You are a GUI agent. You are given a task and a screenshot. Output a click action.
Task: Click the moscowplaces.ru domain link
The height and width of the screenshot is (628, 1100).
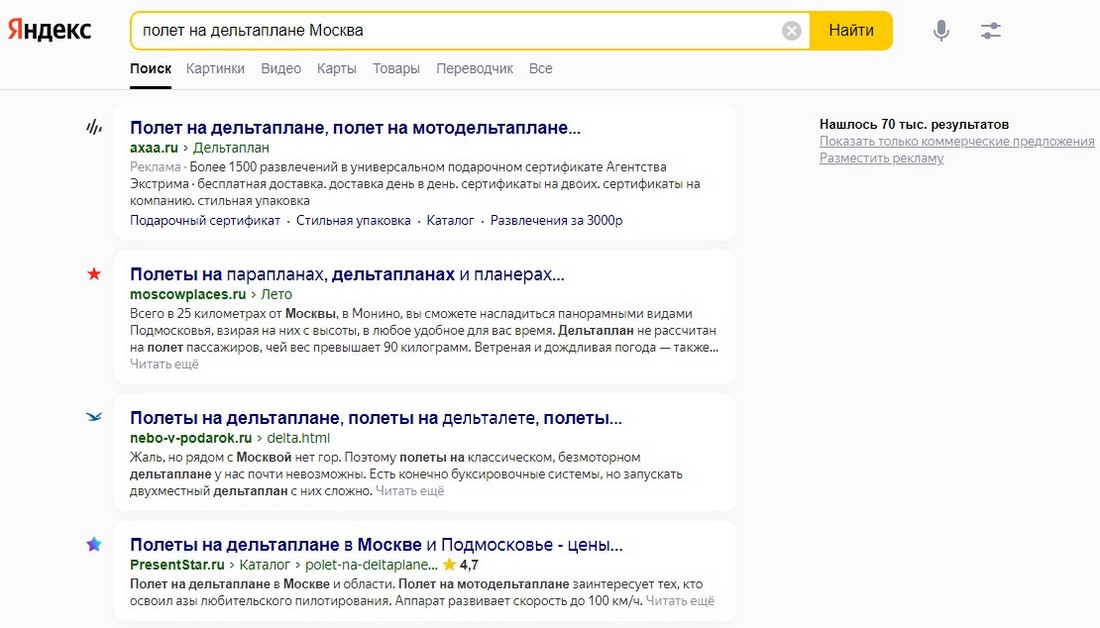[x=188, y=295]
